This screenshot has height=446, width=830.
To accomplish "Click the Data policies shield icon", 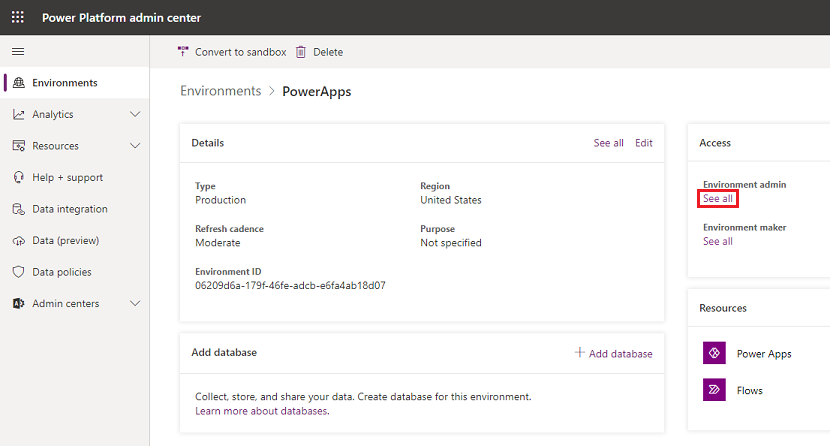I will pos(19,272).
